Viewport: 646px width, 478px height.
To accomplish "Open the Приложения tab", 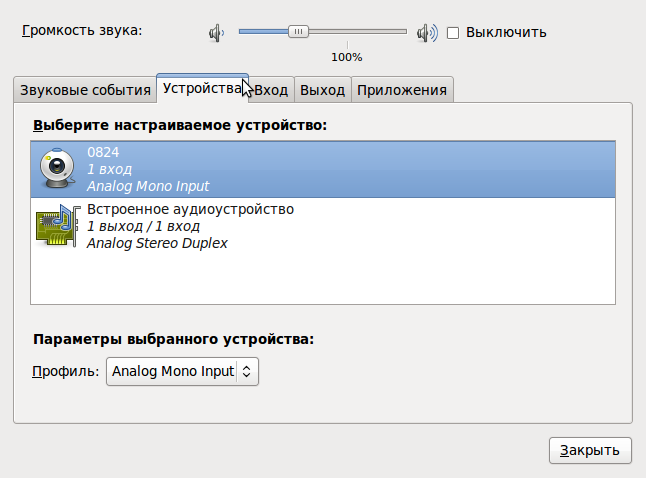I will coord(402,89).
